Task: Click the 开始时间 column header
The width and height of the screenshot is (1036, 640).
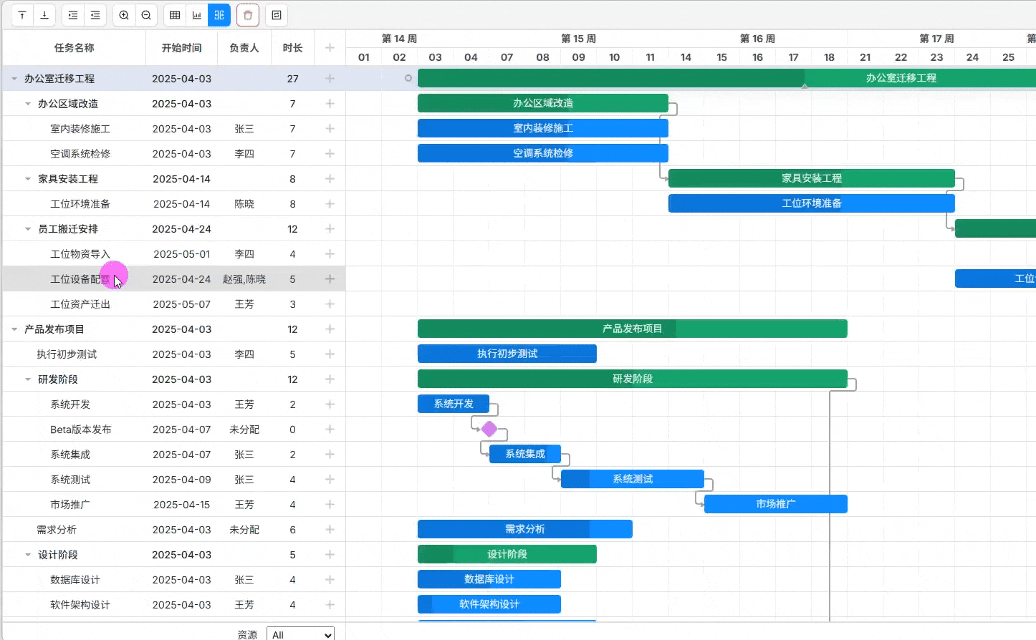Action: coord(182,48)
